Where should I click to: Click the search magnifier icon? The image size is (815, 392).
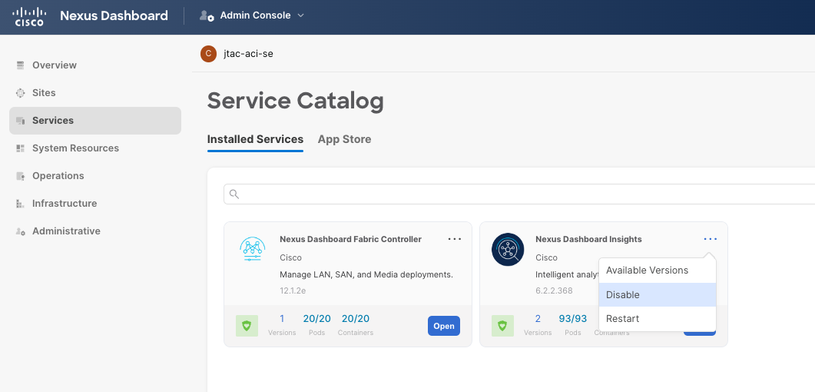click(234, 194)
